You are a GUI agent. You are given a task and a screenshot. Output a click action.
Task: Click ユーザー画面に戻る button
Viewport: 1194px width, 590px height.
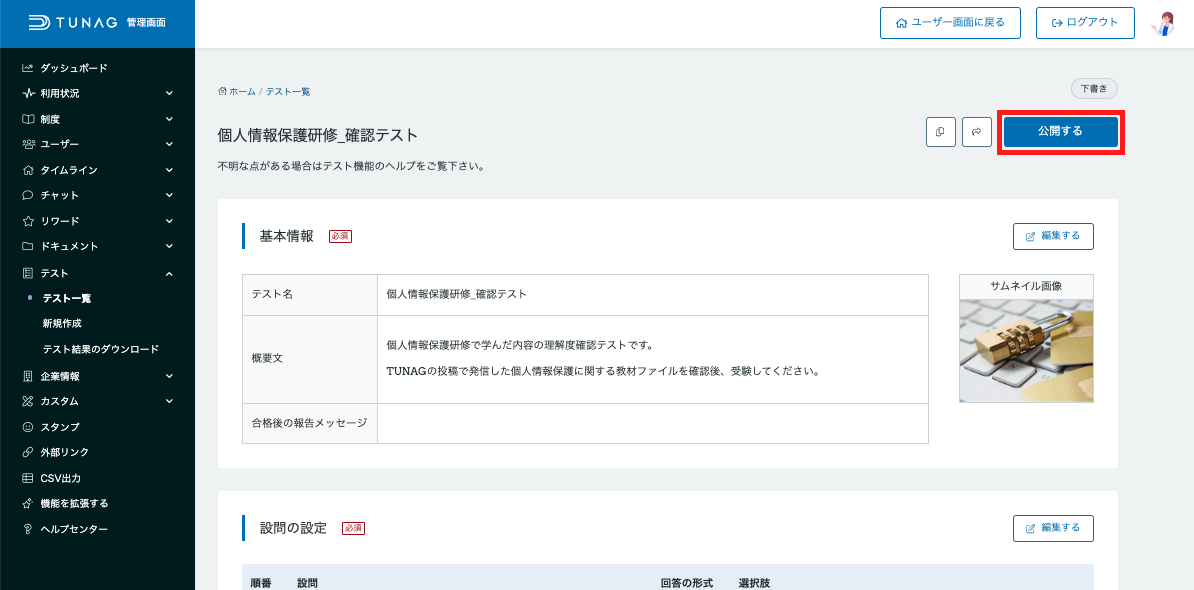pyautogui.click(x=950, y=23)
